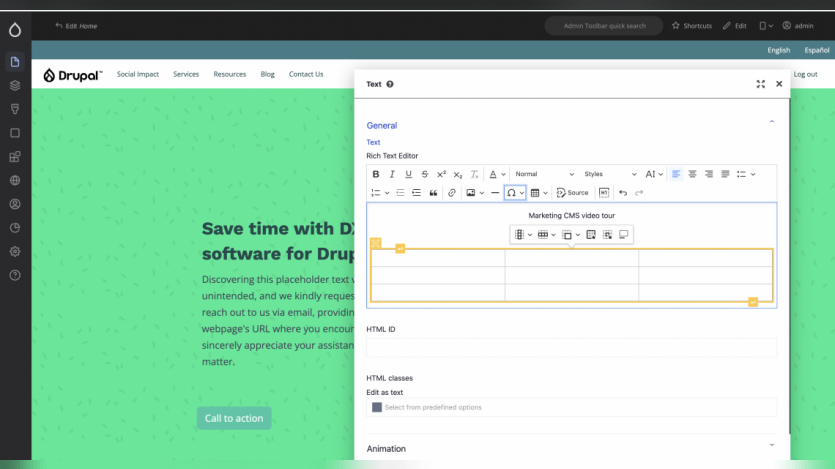Click the Call to action button
The image size is (835, 469).
point(234,418)
